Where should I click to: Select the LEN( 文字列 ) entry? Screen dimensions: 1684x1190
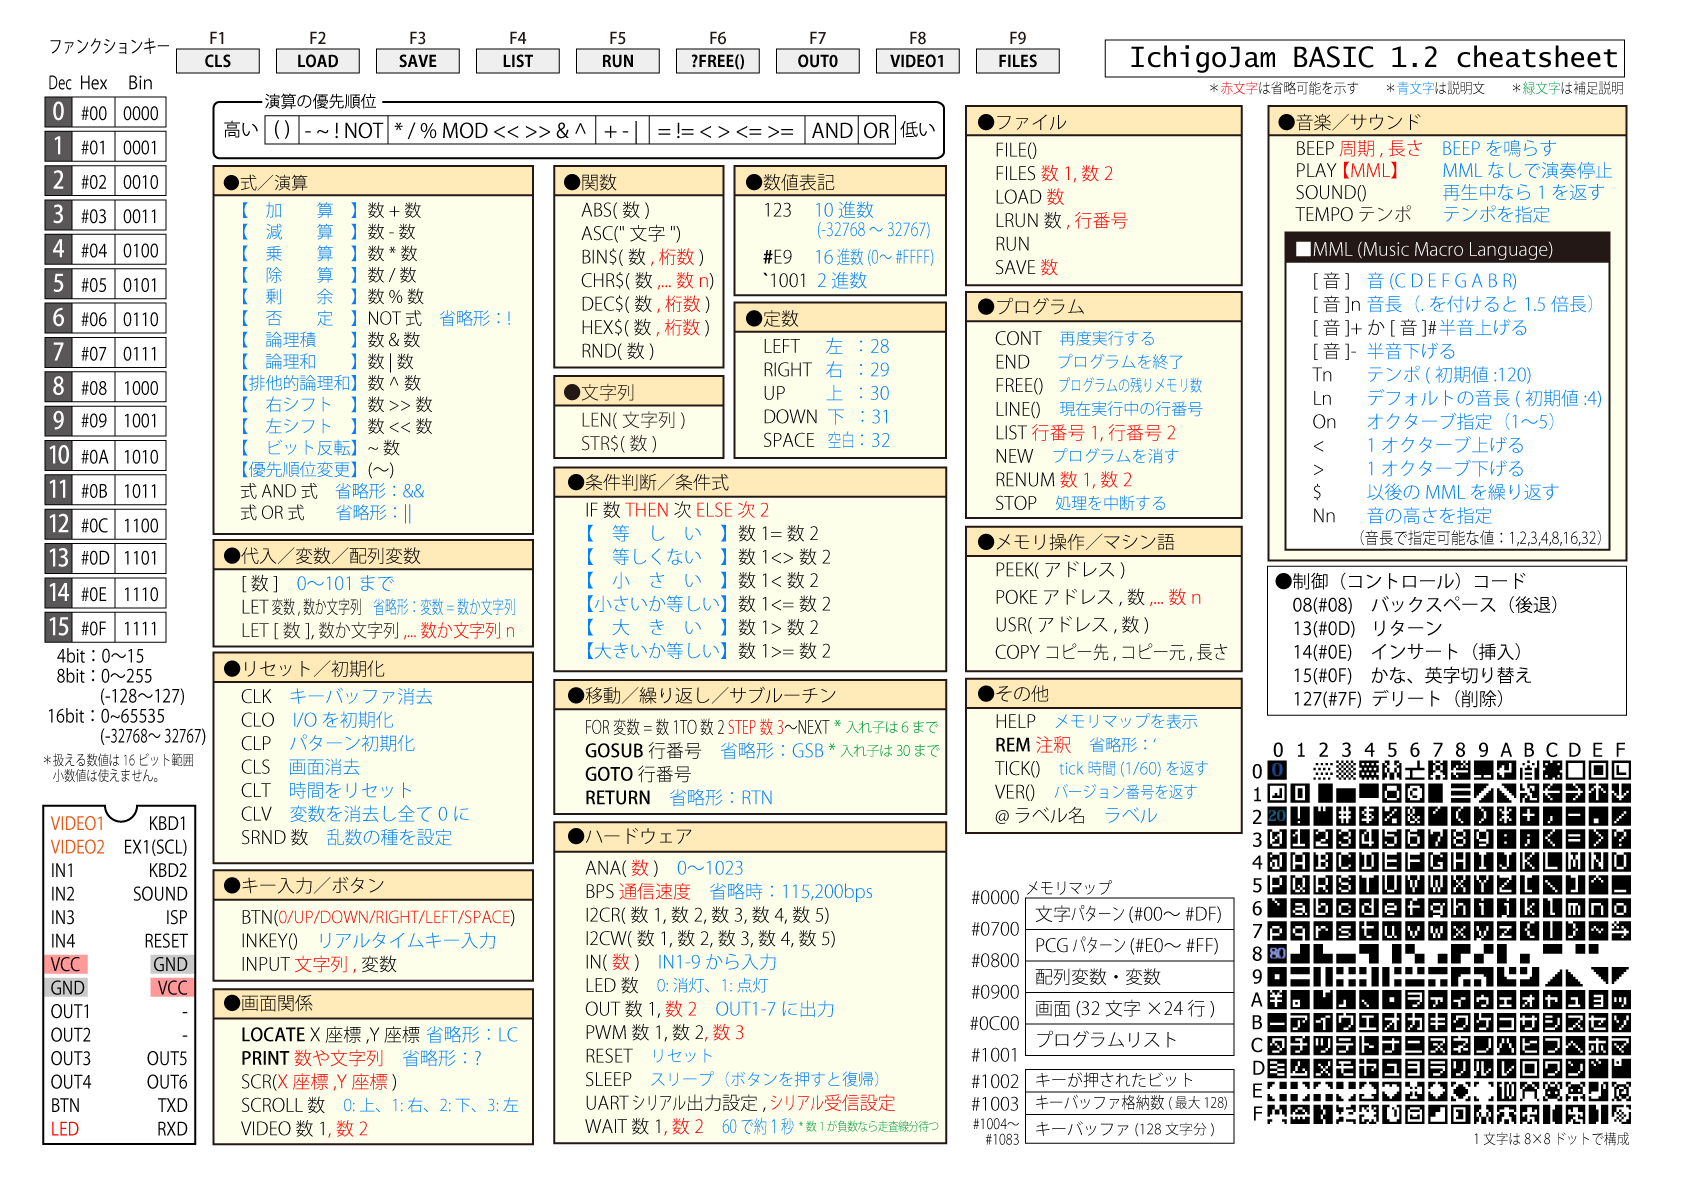click(x=633, y=420)
